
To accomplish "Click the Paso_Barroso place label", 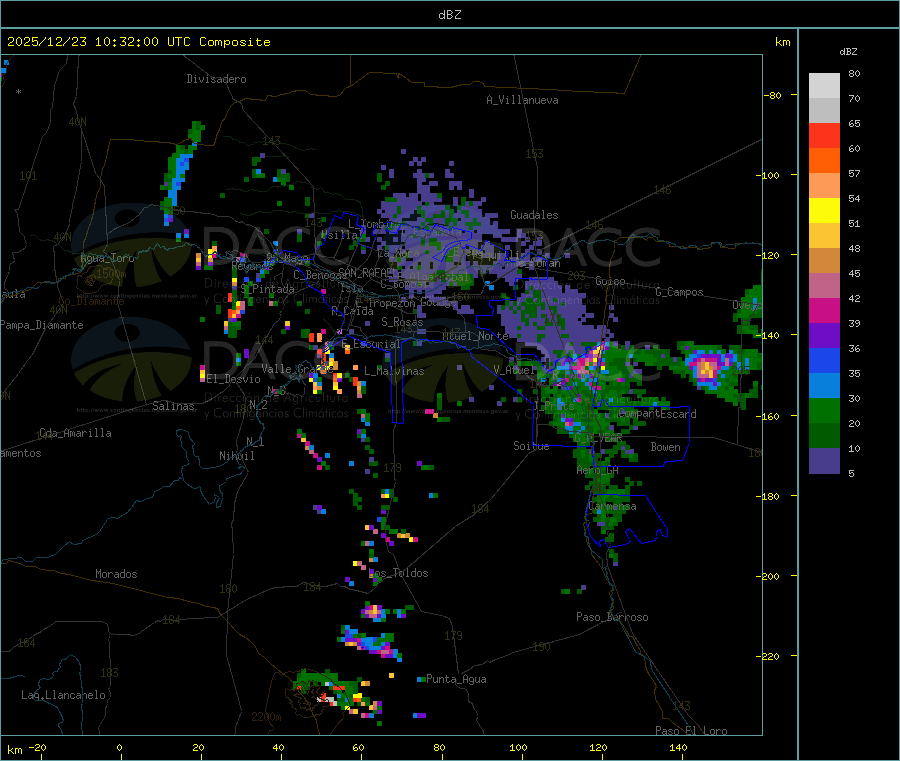I will [612, 617].
